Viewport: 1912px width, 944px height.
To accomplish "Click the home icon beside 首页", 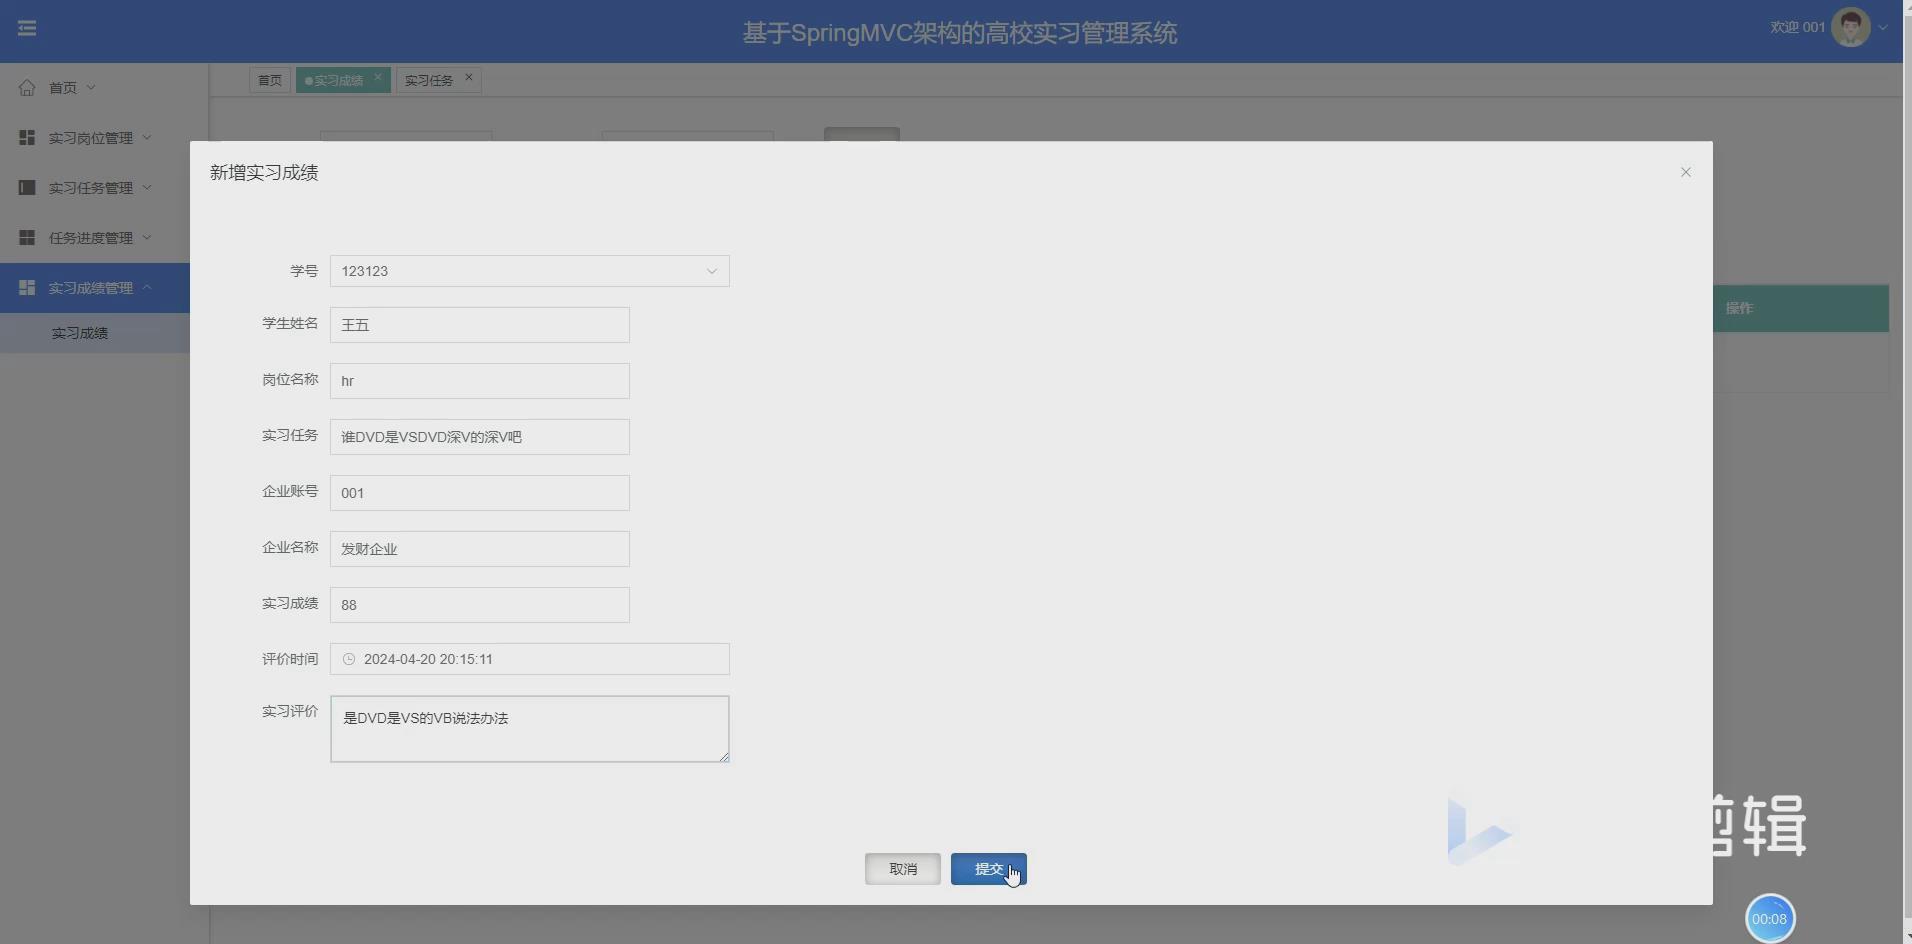I will [27, 87].
